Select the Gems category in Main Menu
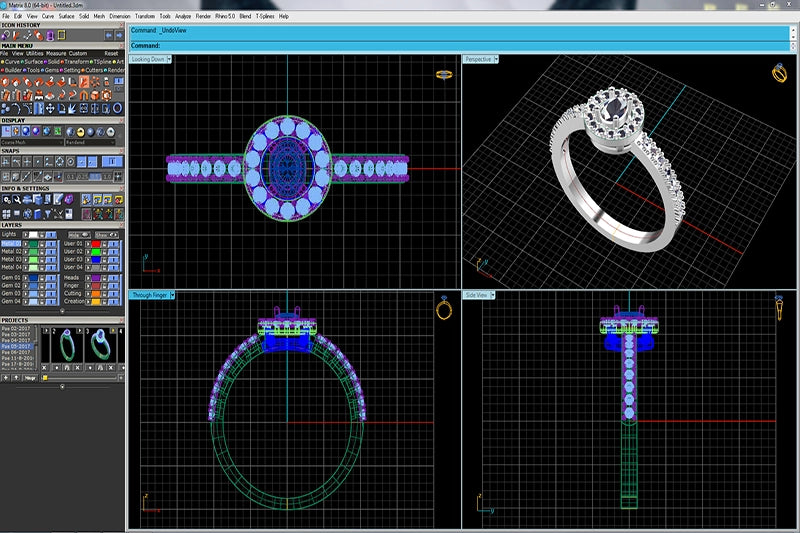Screen dimensions: 800x533 click(50, 70)
